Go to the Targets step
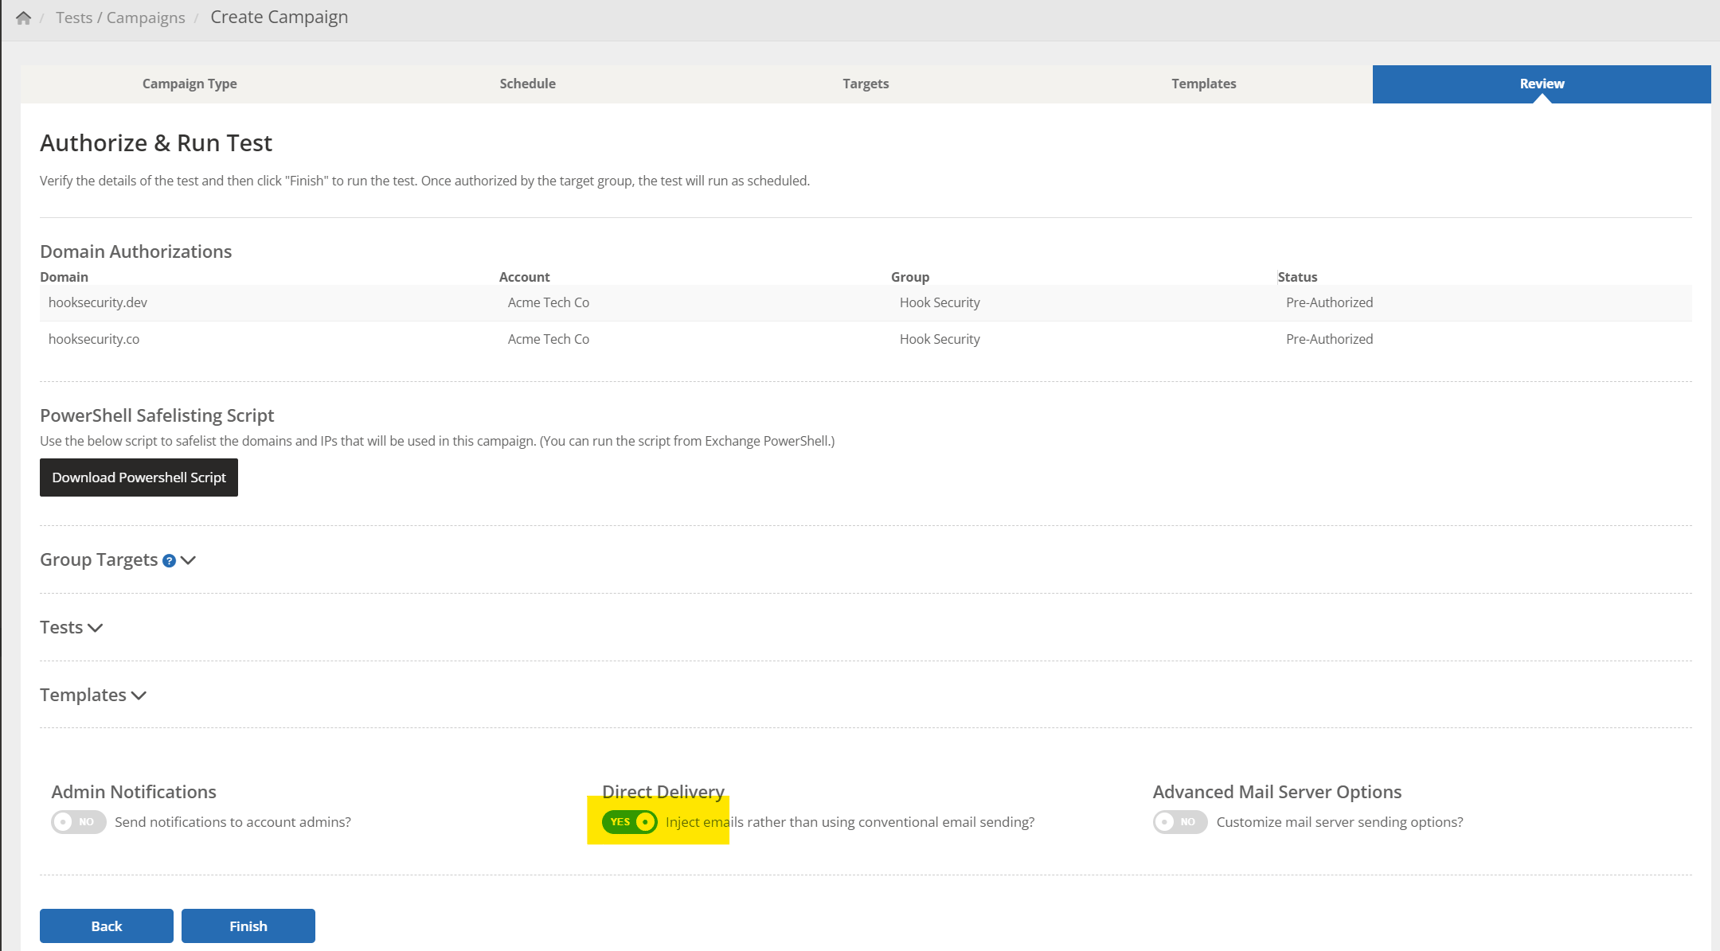The height and width of the screenshot is (951, 1720). pos(865,84)
